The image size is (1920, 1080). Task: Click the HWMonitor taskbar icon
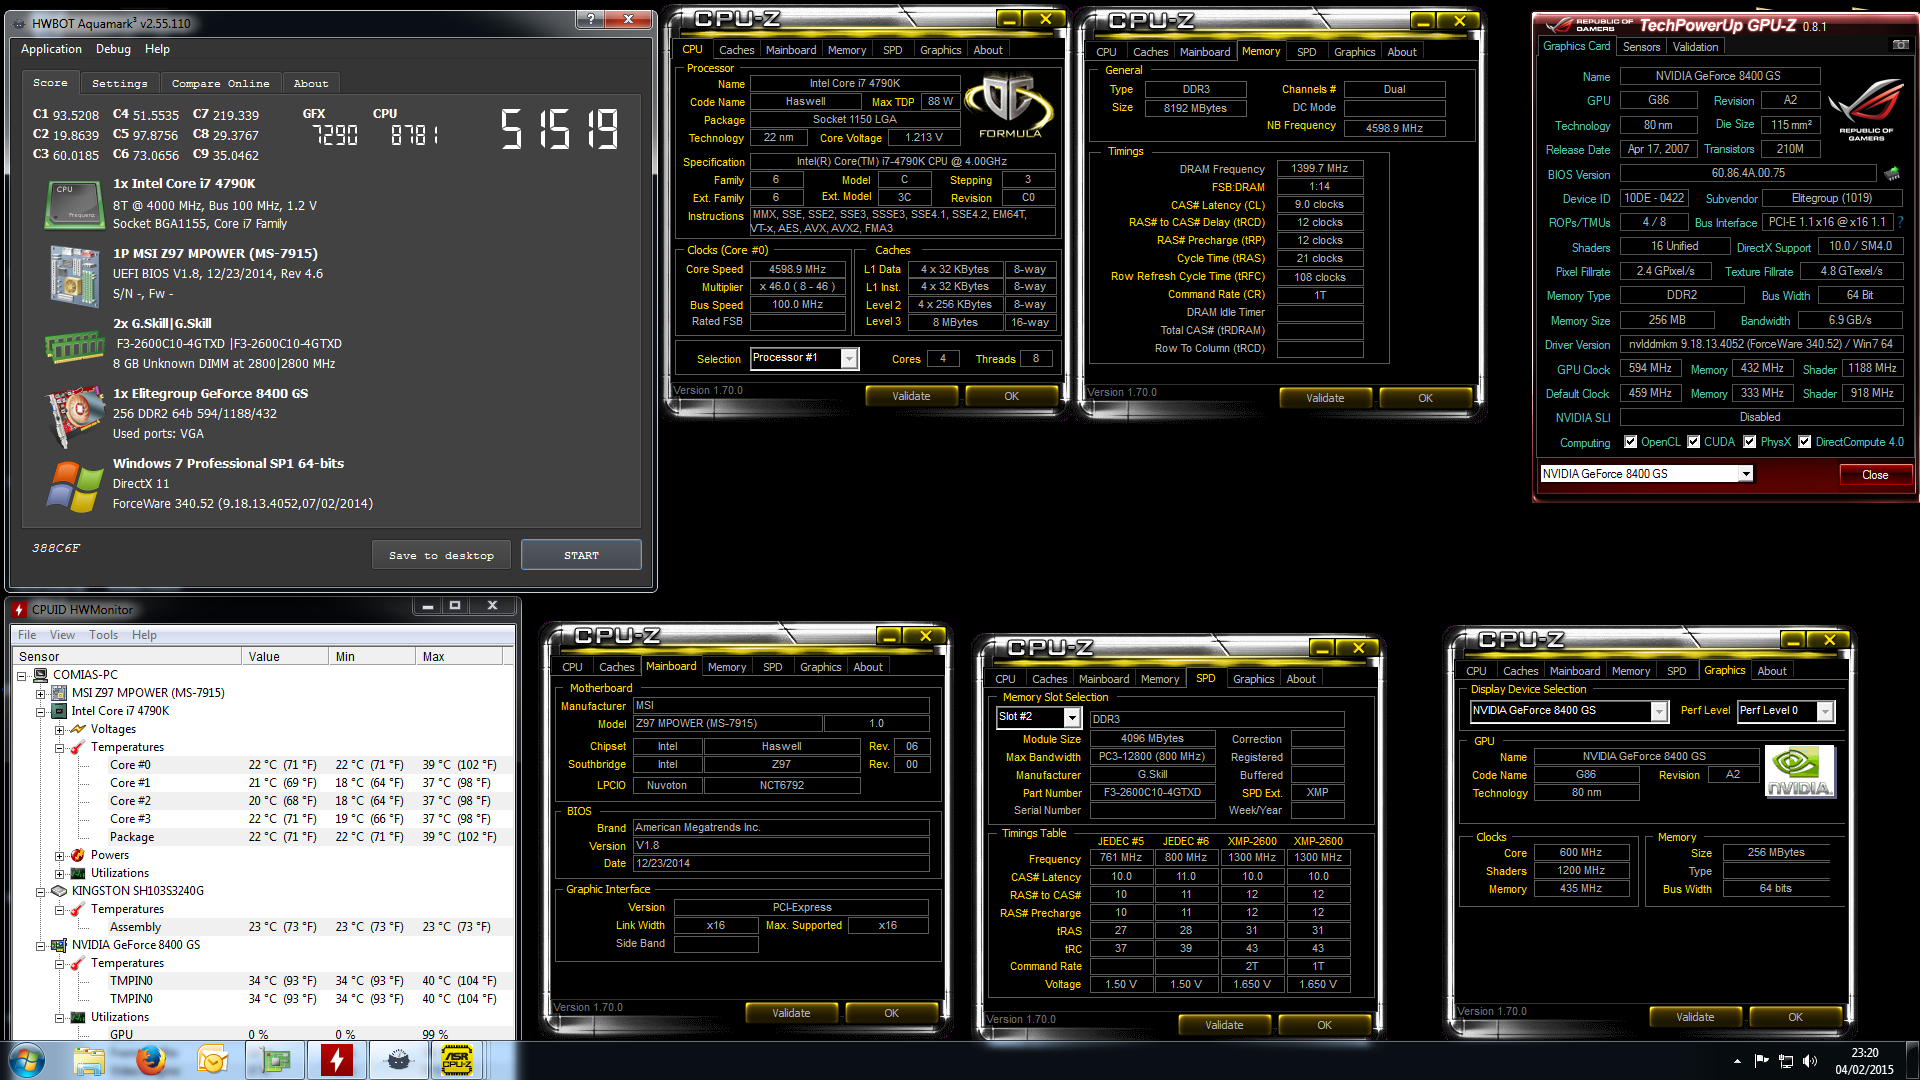(x=337, y=1060)
